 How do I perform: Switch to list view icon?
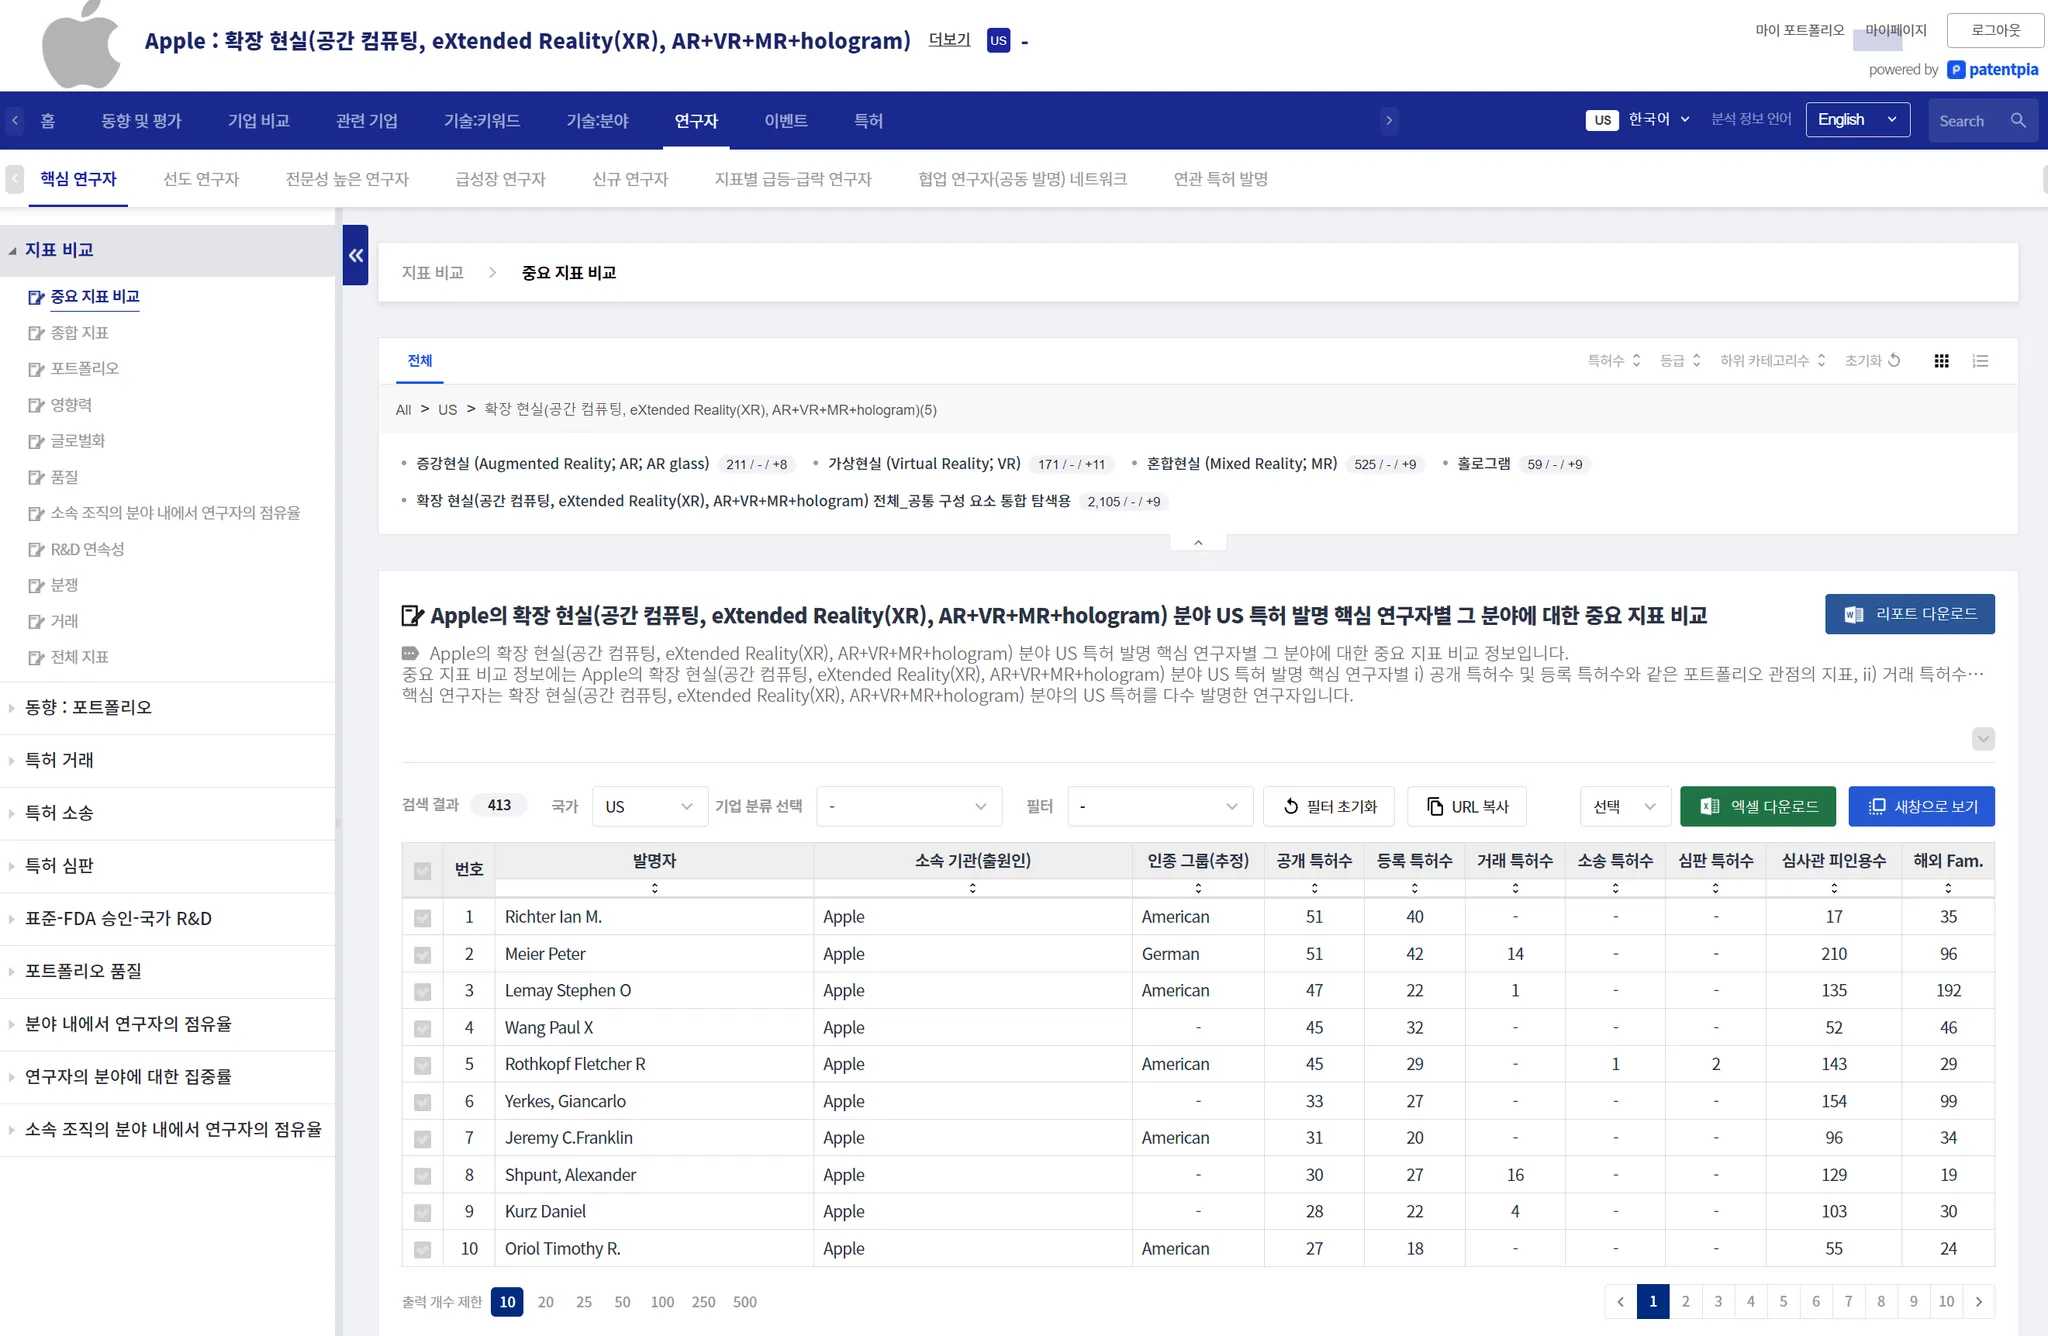pos(1980,361)
